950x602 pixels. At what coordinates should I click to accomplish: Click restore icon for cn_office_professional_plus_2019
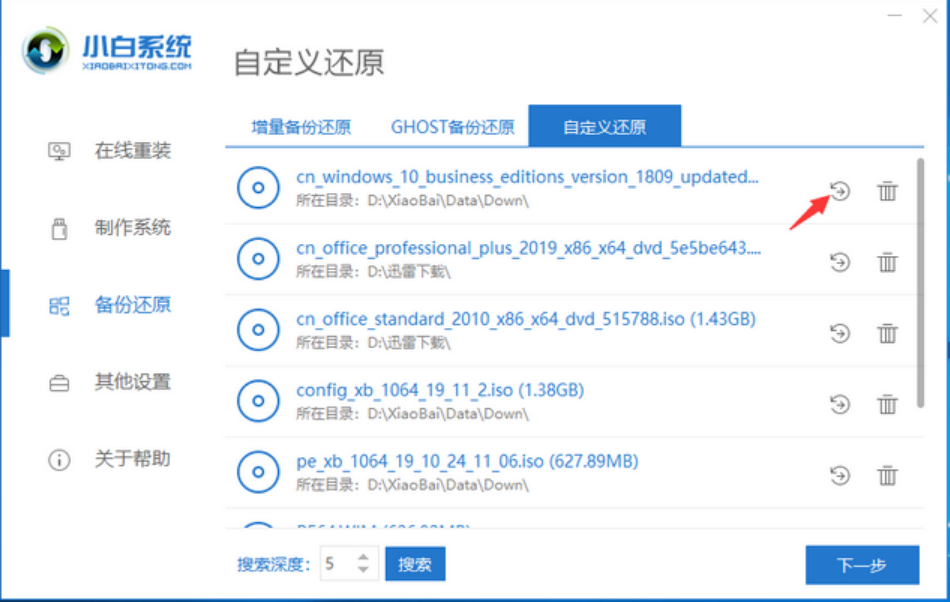(839, 262)
